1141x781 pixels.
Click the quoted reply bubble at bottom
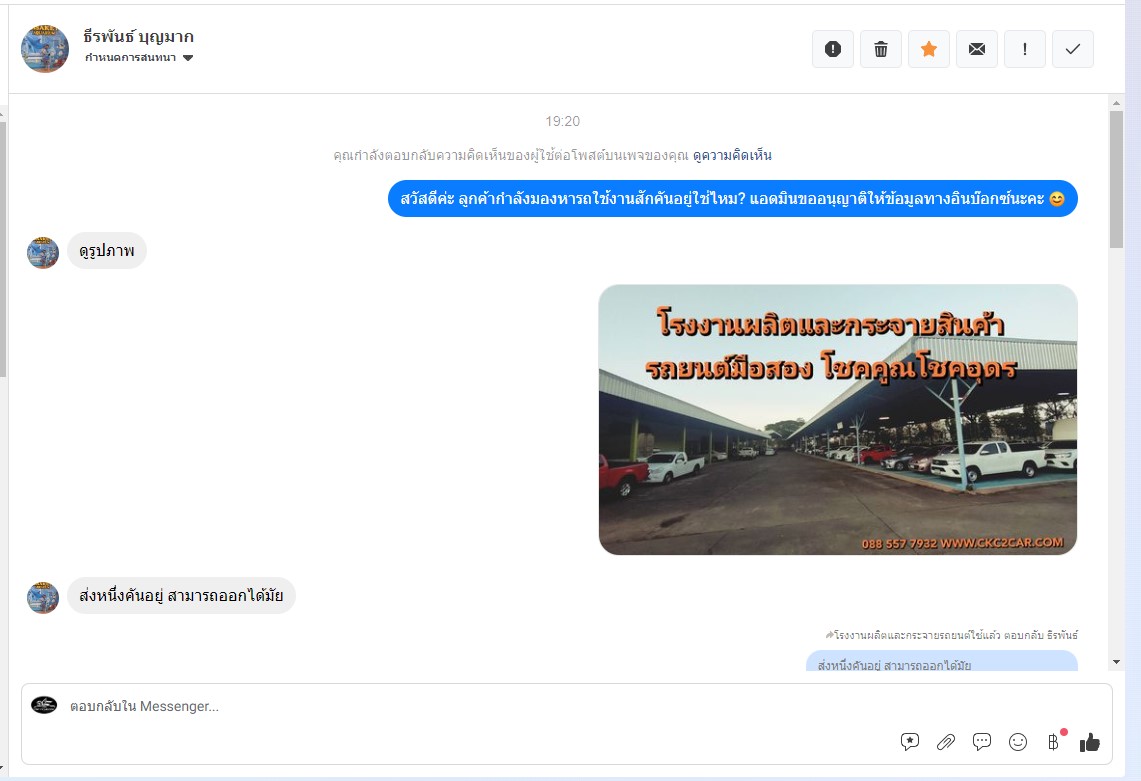[x=942, y=661]
